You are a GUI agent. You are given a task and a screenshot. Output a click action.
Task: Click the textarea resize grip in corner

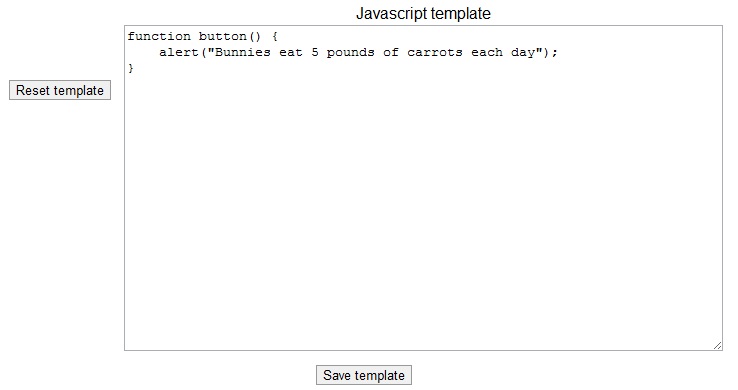(x=717, y=345)
